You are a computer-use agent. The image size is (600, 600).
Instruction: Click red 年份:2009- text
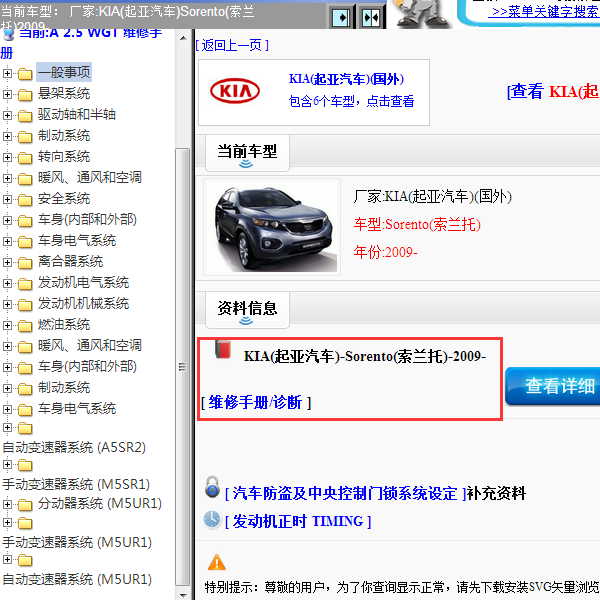coord(385,252)
